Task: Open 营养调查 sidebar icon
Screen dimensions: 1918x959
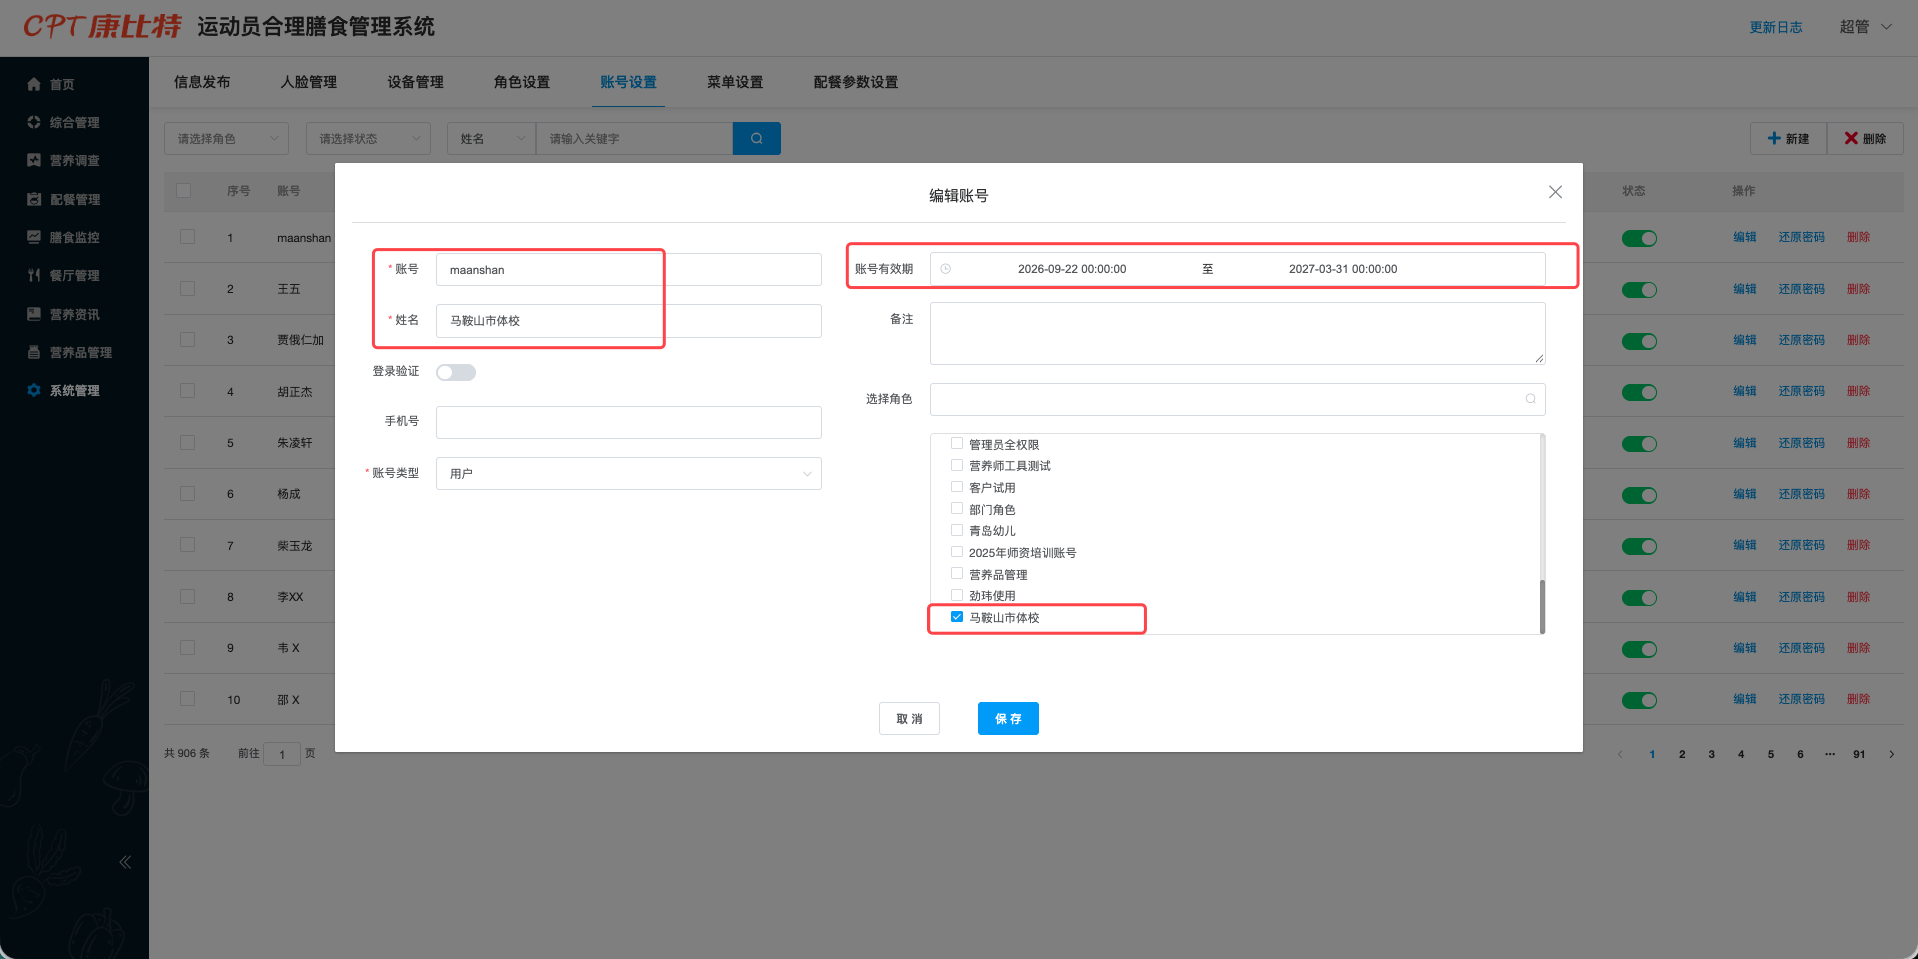Action: (34, 160)
